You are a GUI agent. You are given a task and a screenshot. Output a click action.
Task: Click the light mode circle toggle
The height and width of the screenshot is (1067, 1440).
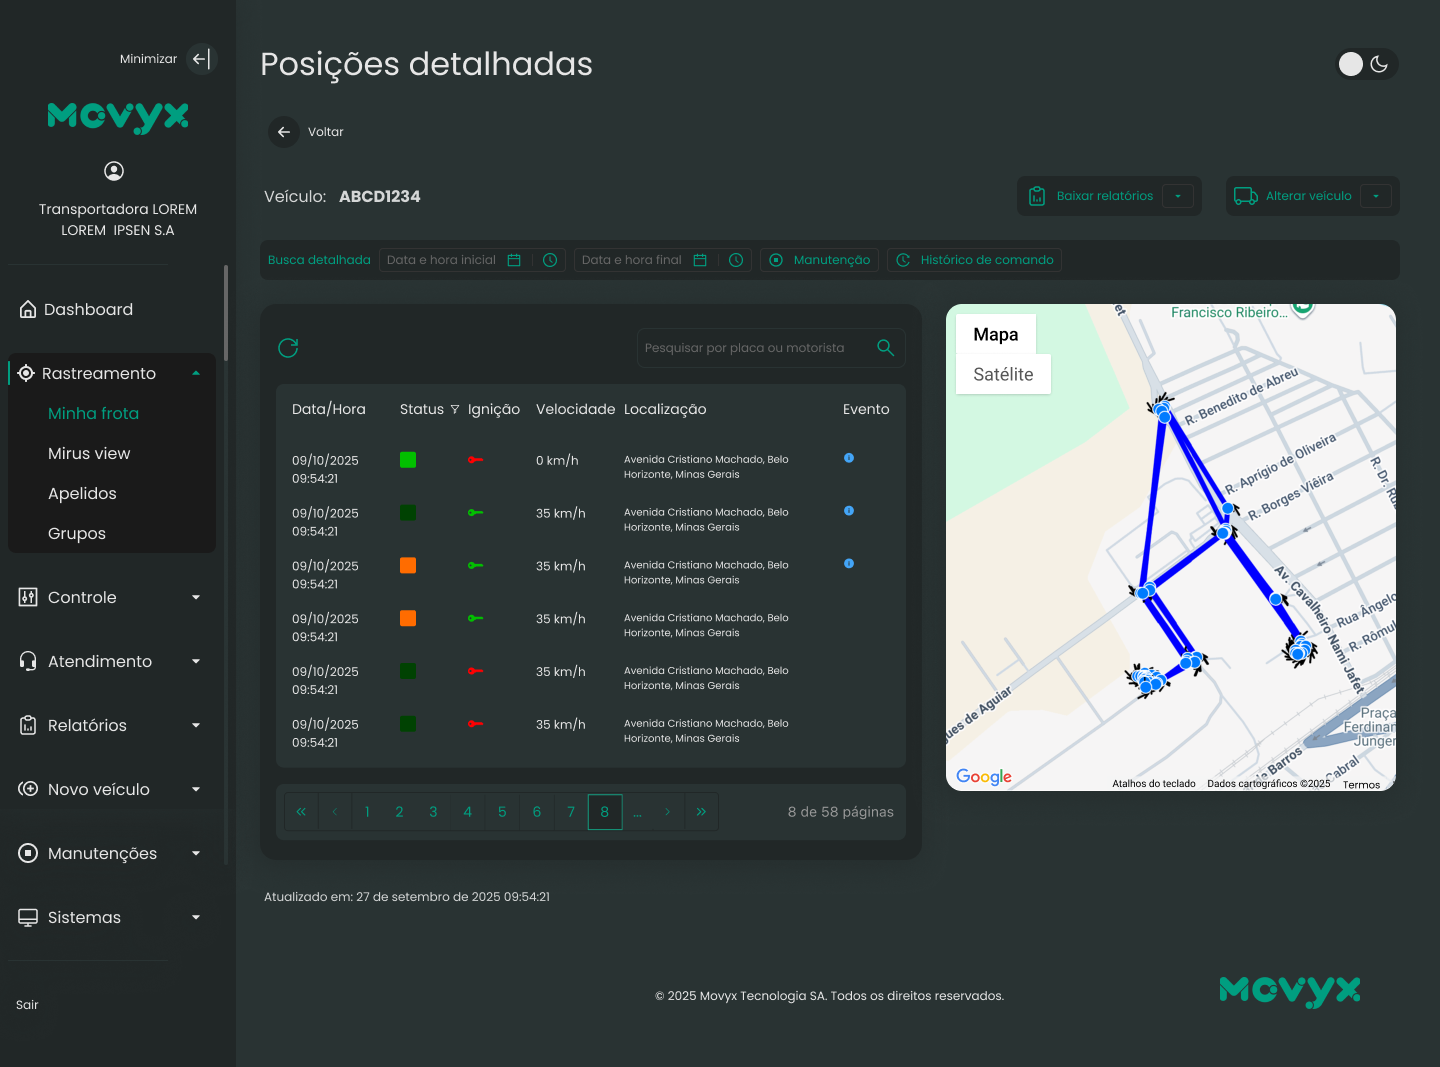point(1351,64)
